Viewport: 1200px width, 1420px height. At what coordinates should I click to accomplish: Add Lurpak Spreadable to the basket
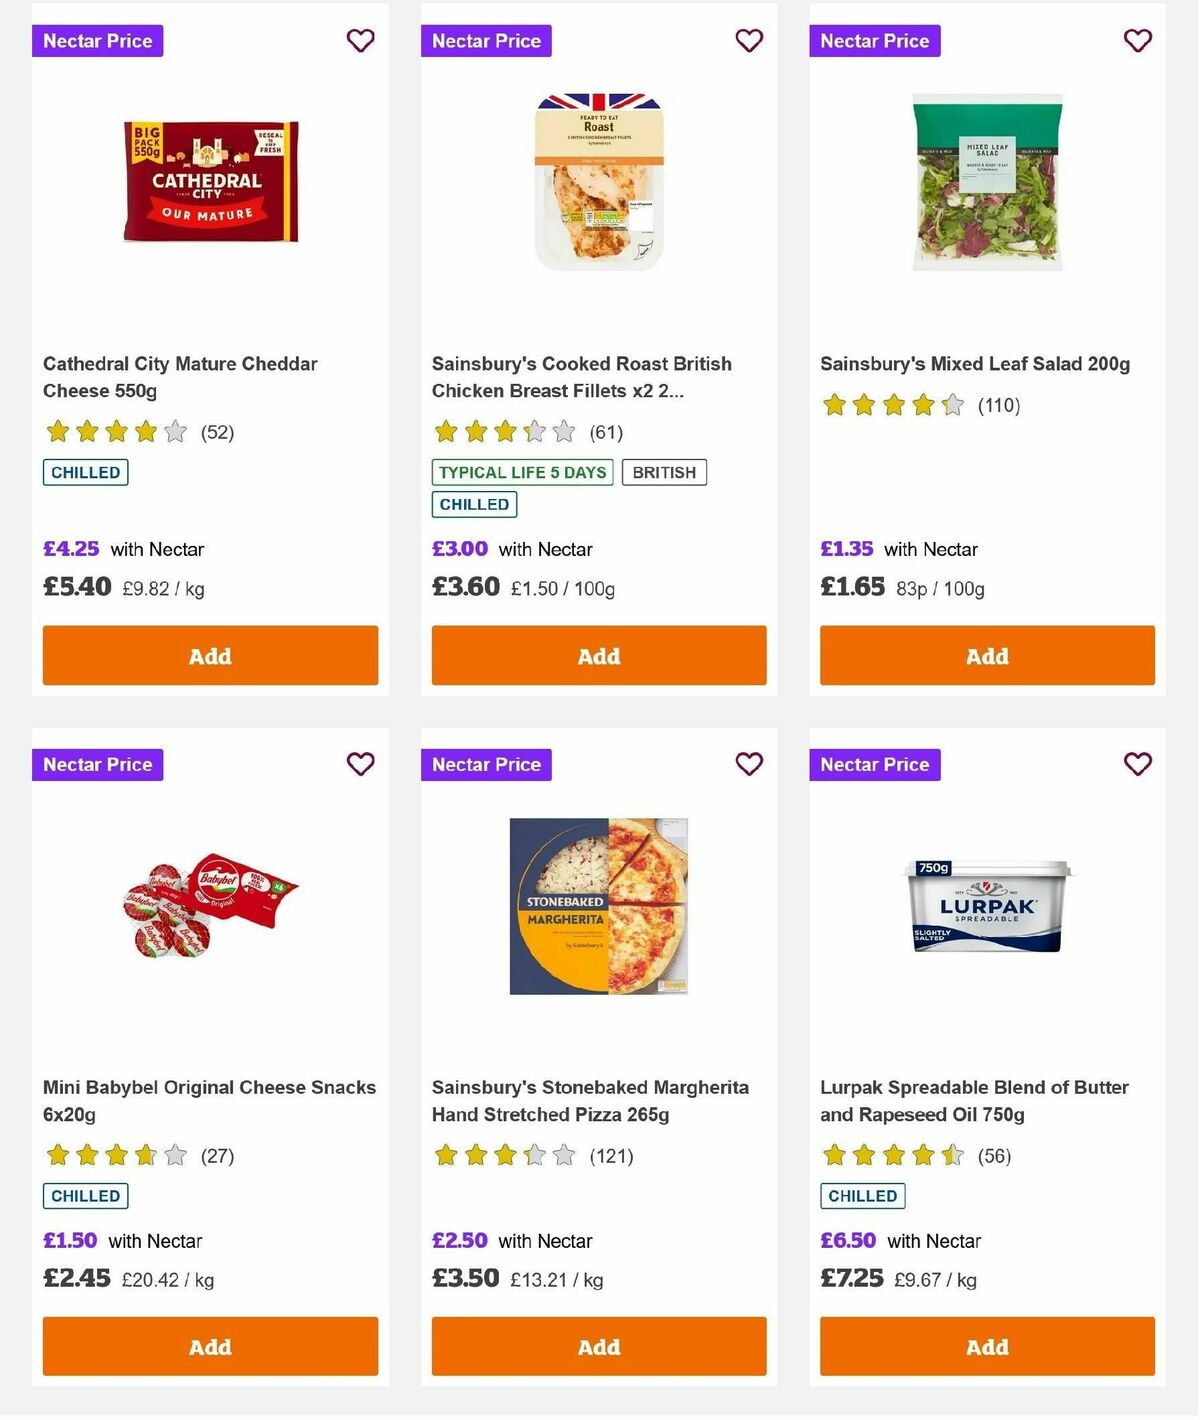coord(986,1346)
